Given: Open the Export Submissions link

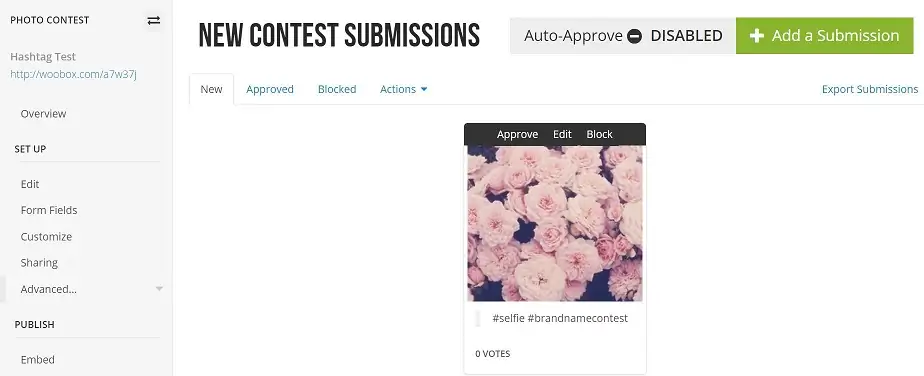Looking at the screenshot, I should pos(870,89).
